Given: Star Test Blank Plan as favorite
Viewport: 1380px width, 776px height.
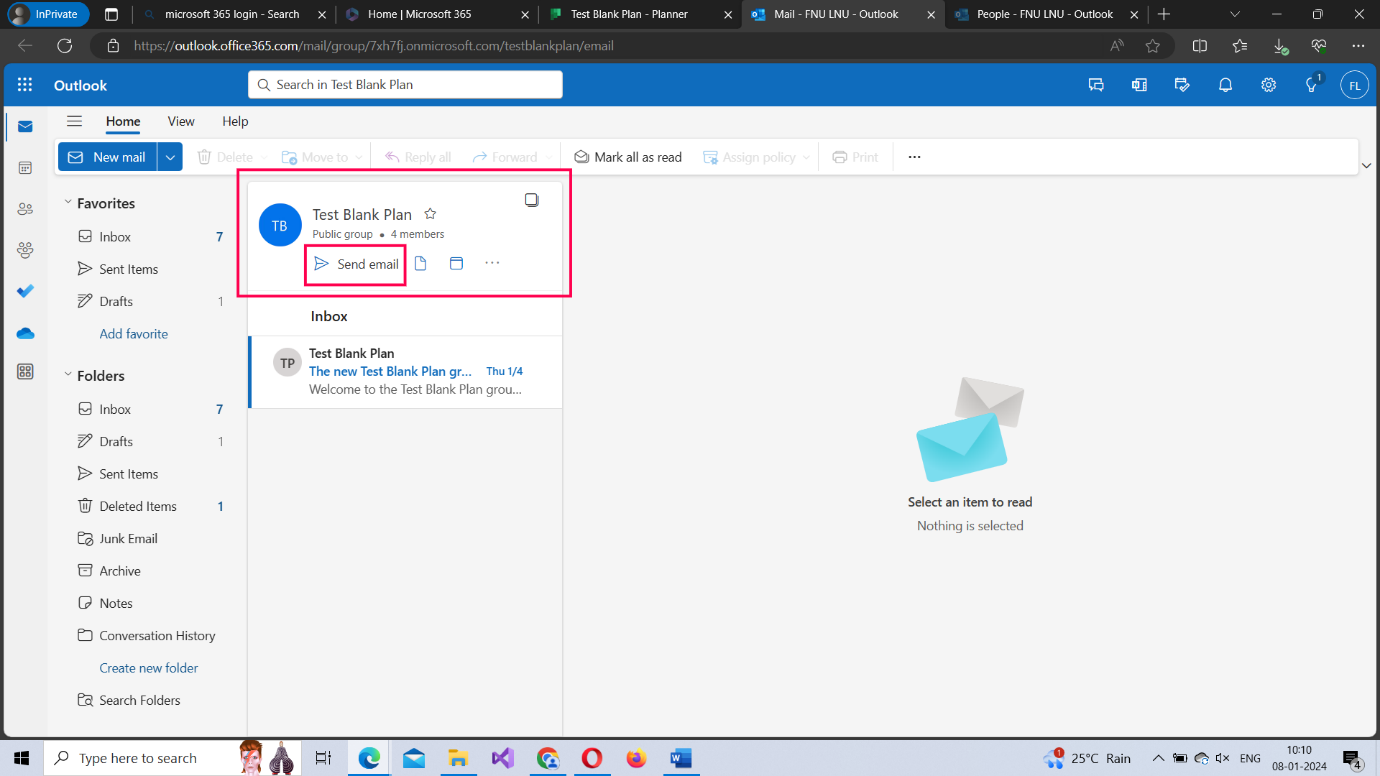Looking at the screenshot, I should pyautogui.click(x=430, y=214).
